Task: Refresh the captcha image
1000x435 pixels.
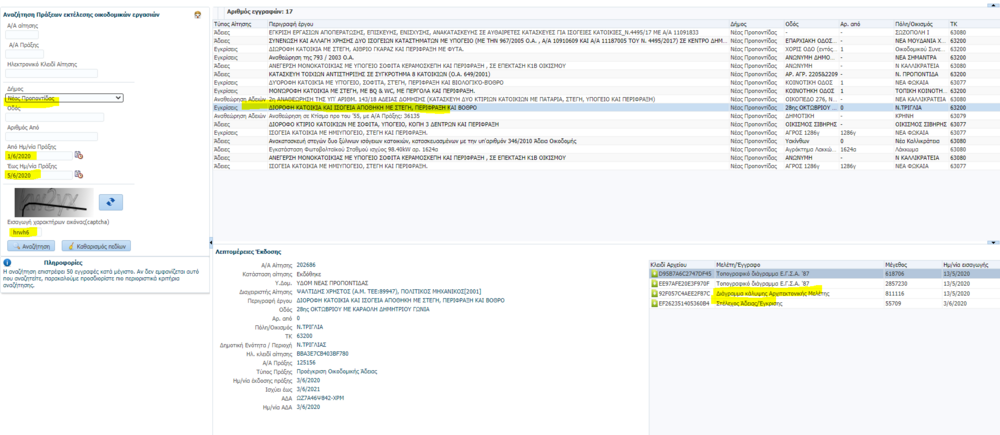Action: pos(112,202)
